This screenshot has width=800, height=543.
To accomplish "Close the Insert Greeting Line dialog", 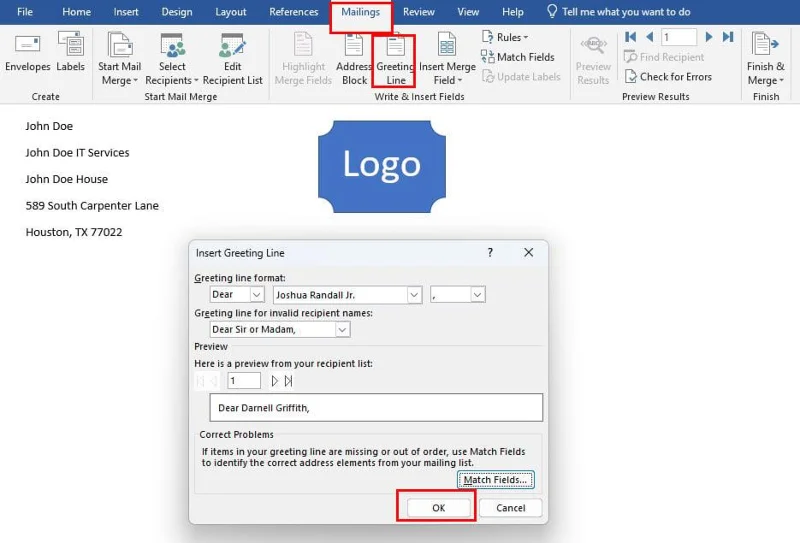I will [x=528, y=252].
